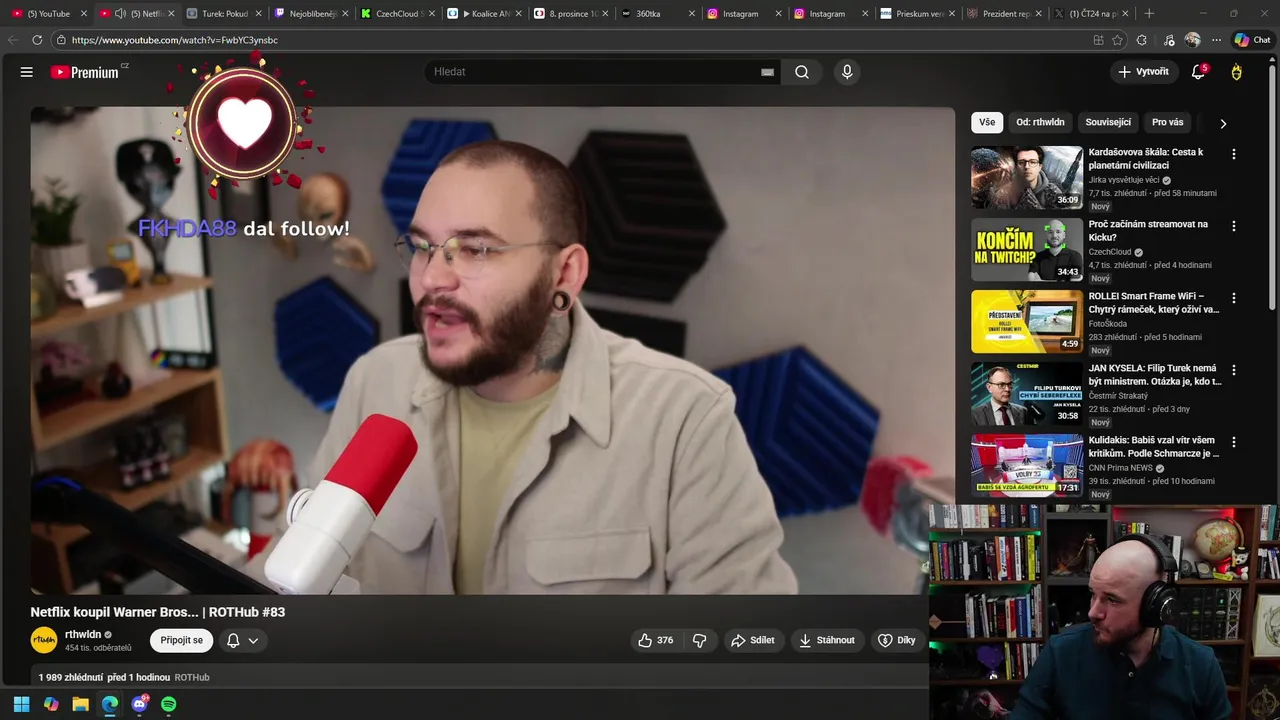
Task: Open more options for Kardašovova škála video
Action: 1233,154
